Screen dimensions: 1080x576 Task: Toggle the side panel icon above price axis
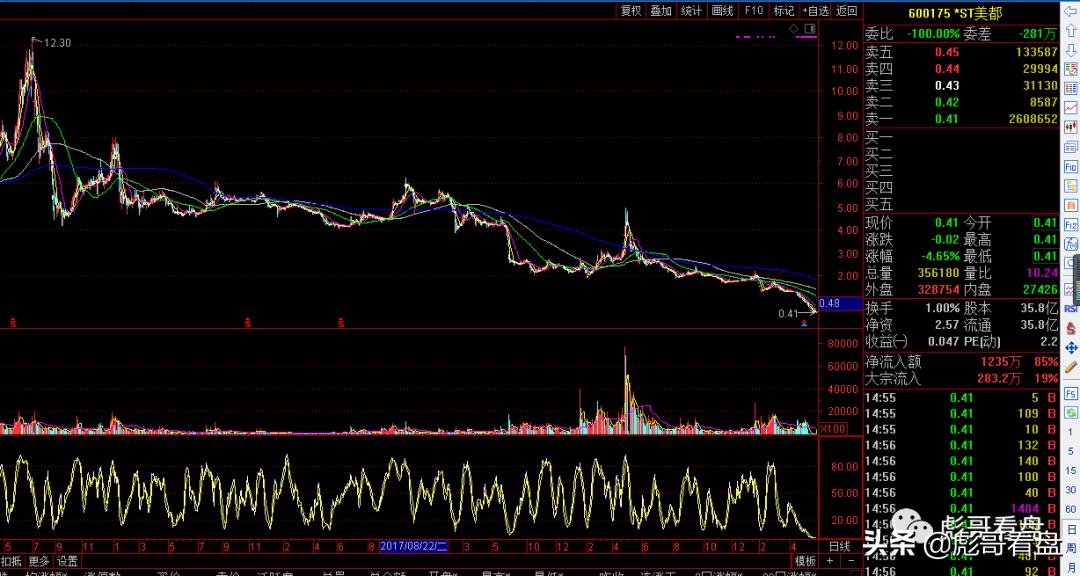click(809, 28)
